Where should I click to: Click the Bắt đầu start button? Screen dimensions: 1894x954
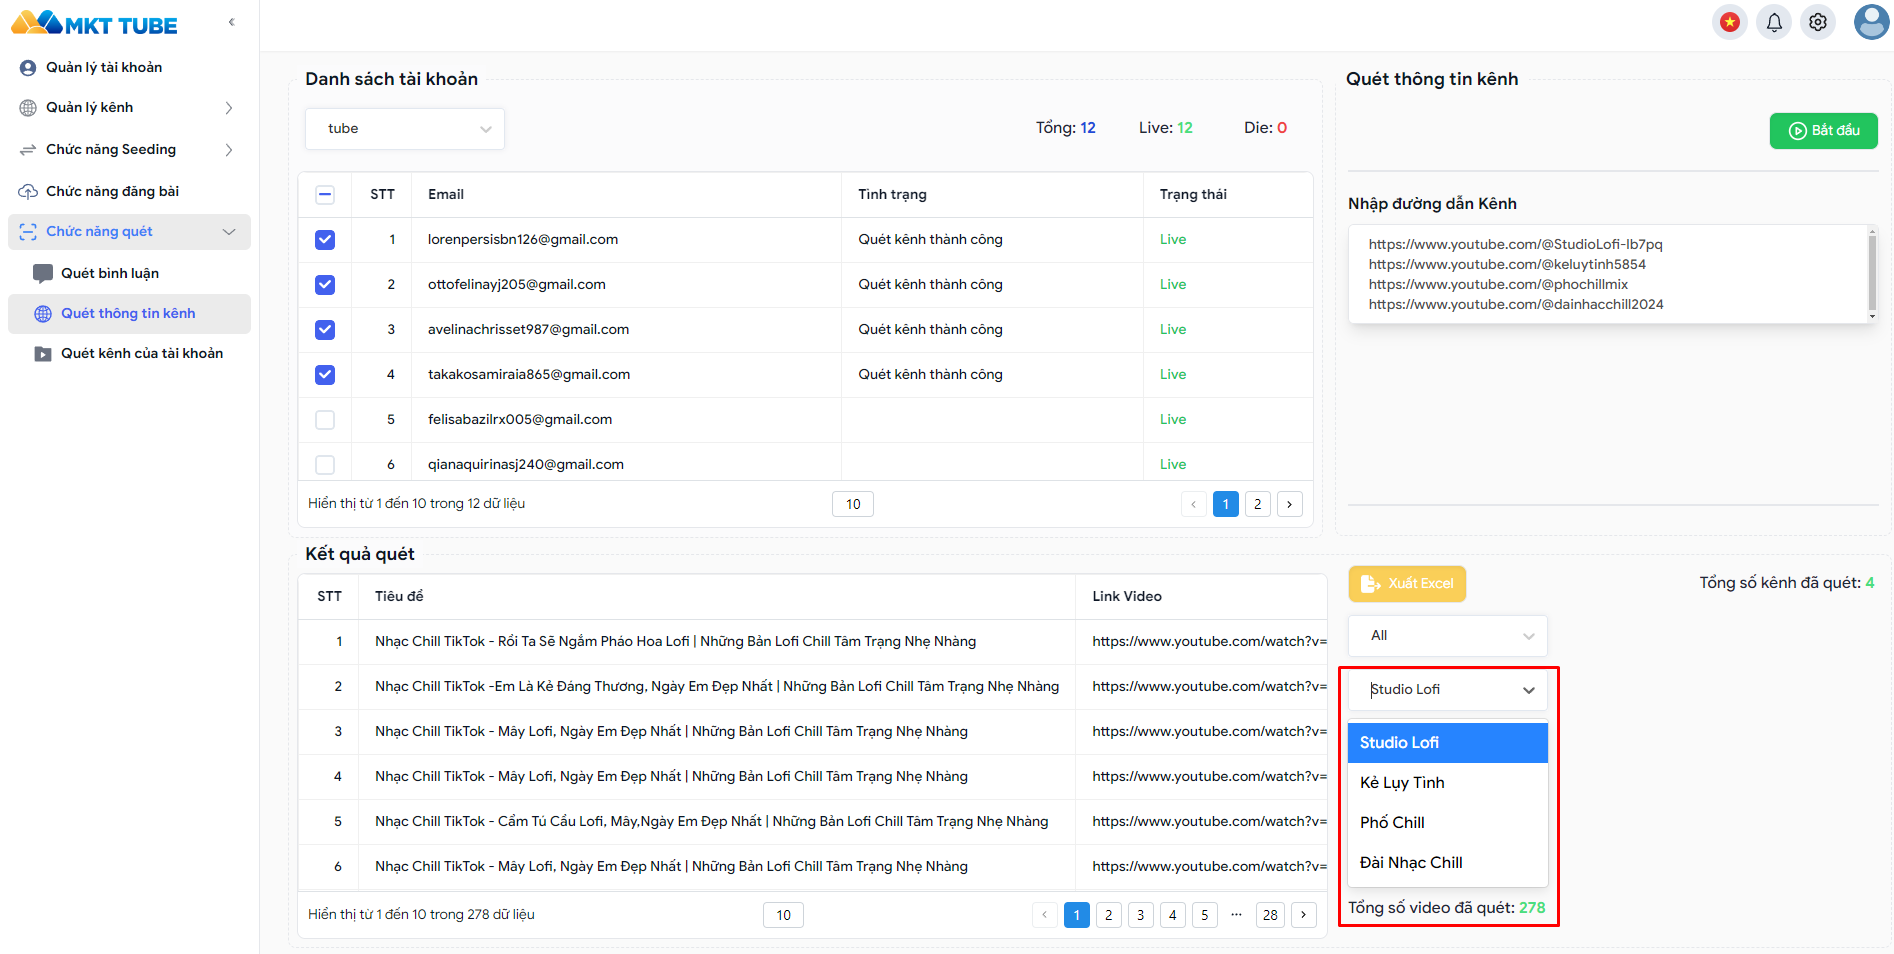click(x=1824, y=131)
